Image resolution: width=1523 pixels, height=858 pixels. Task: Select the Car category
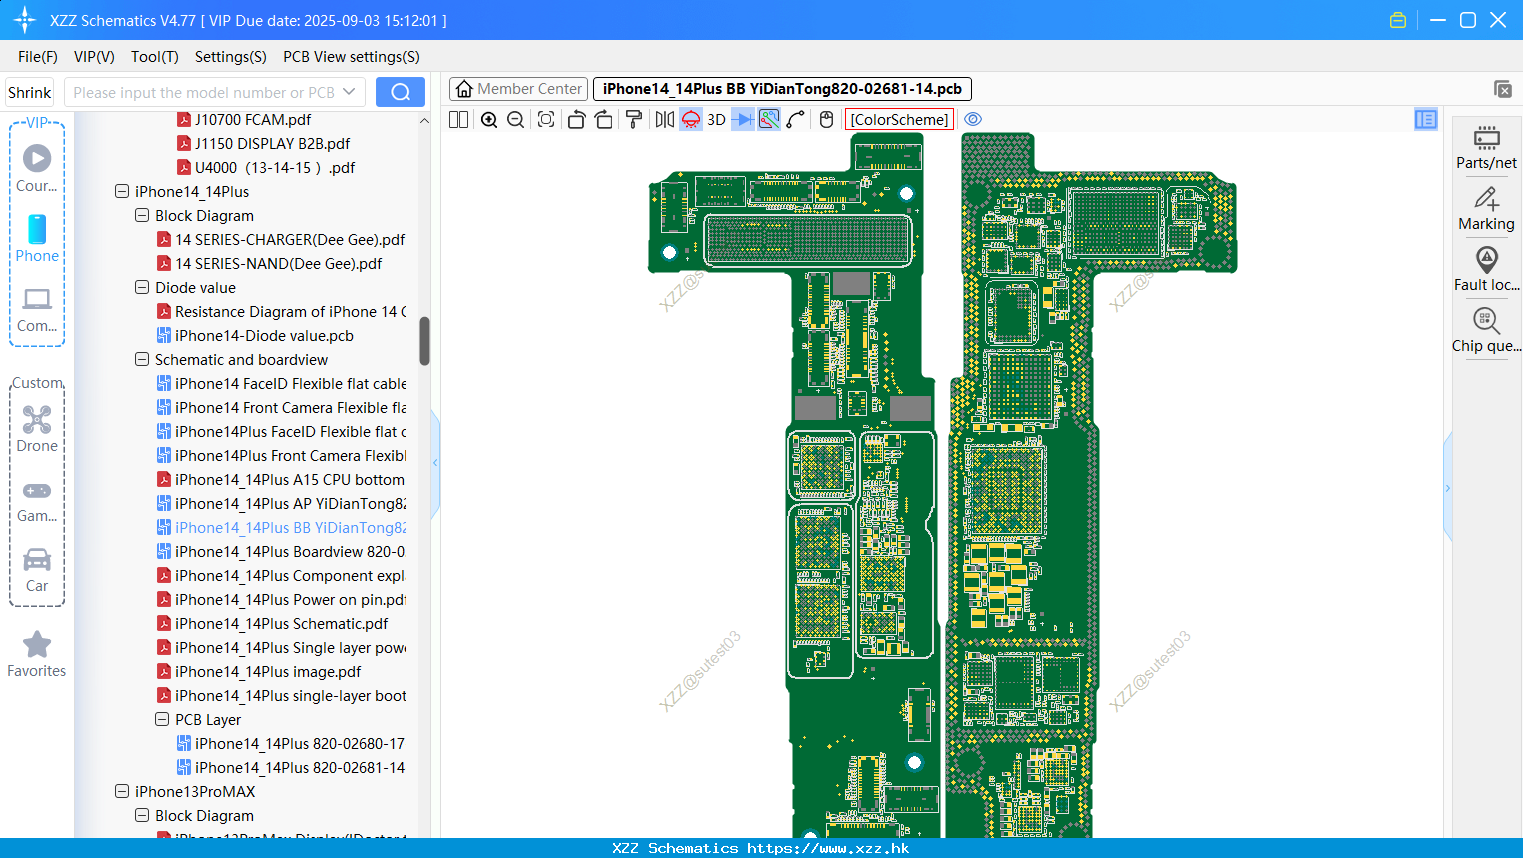pyautogui.click(x=37, y=570)
